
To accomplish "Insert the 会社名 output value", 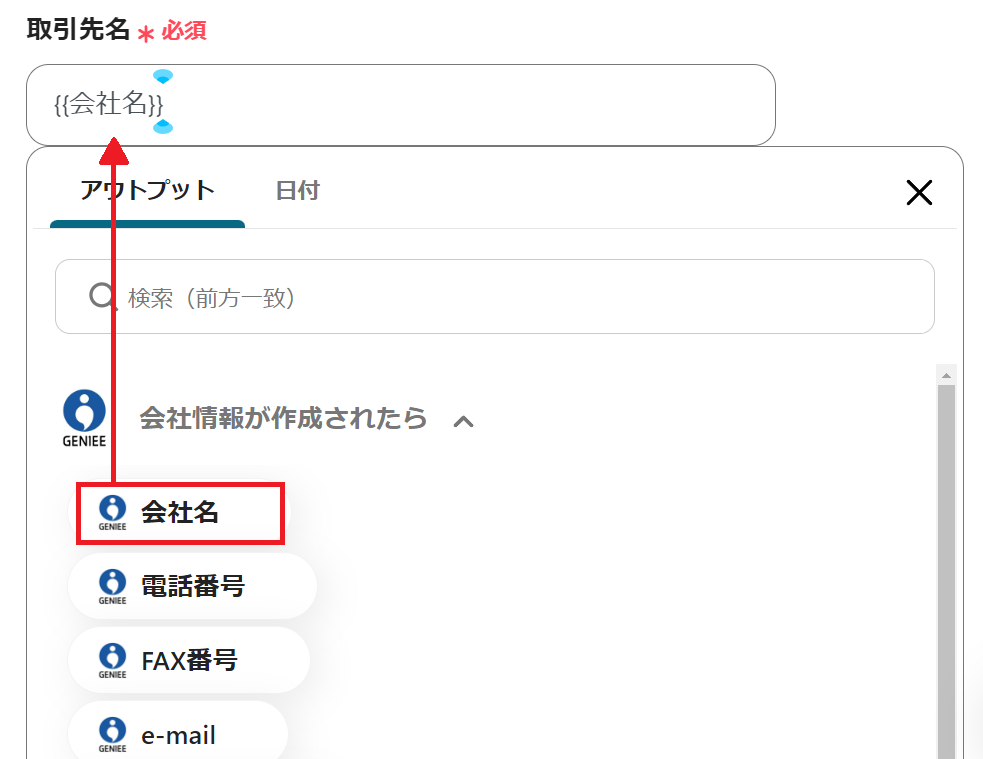I will click(x=180, y=513).
